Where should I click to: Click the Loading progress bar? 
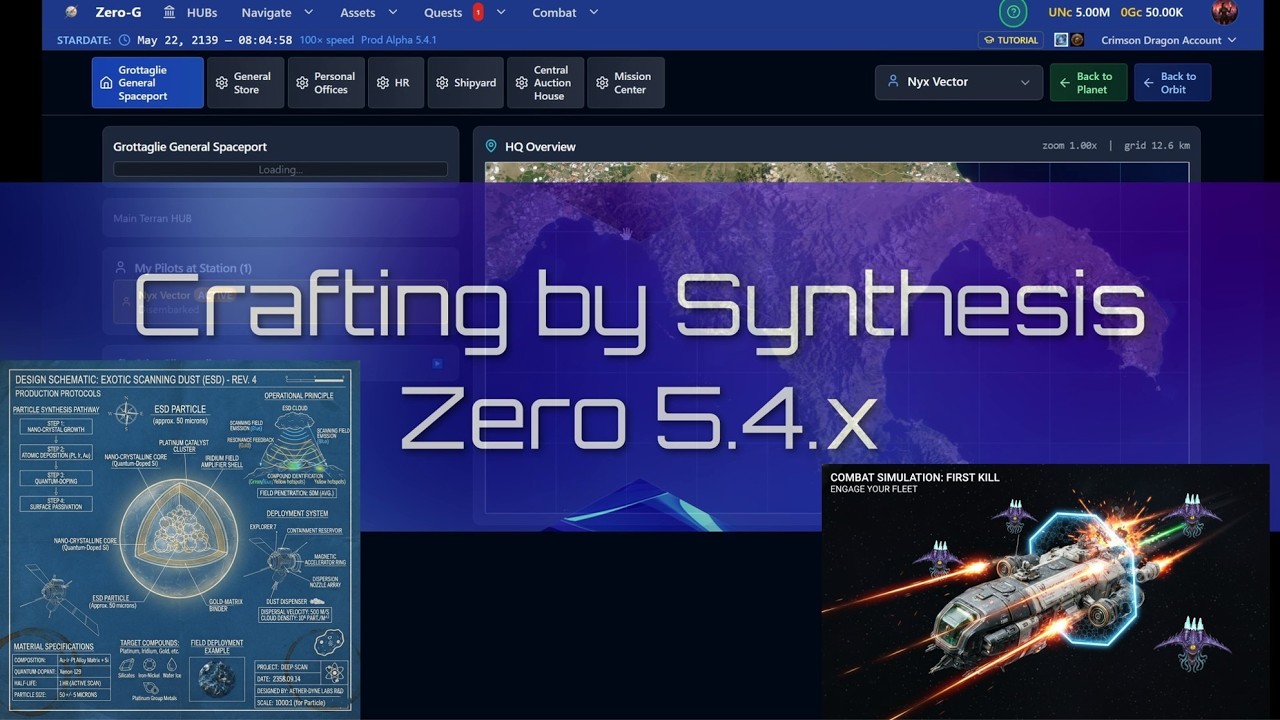[280, 170]
